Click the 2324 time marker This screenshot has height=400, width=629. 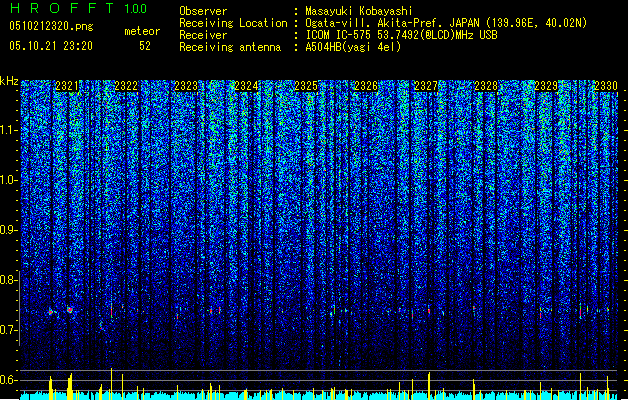coord(246,86)
